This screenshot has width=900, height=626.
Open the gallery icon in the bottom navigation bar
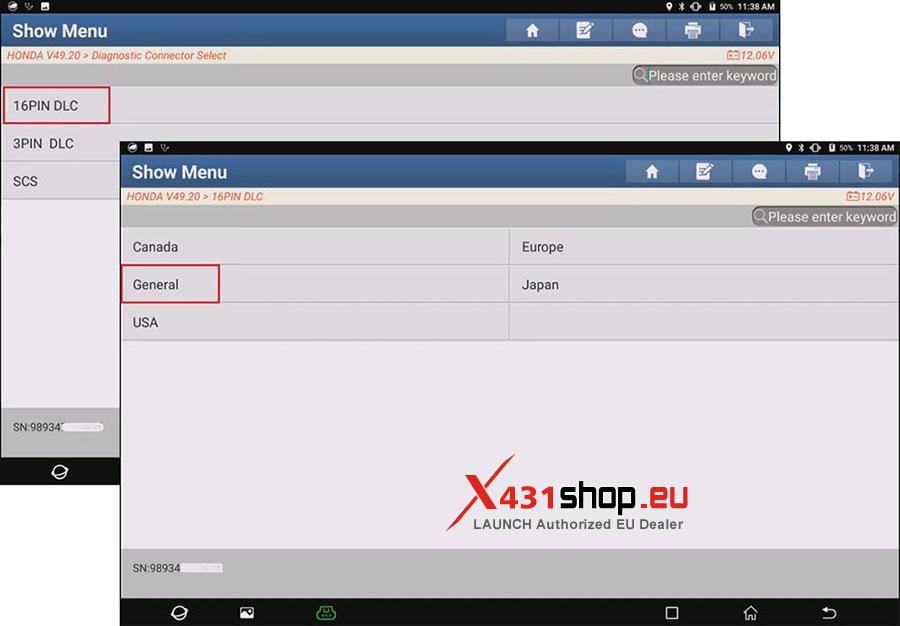click(x=247, y=613)
